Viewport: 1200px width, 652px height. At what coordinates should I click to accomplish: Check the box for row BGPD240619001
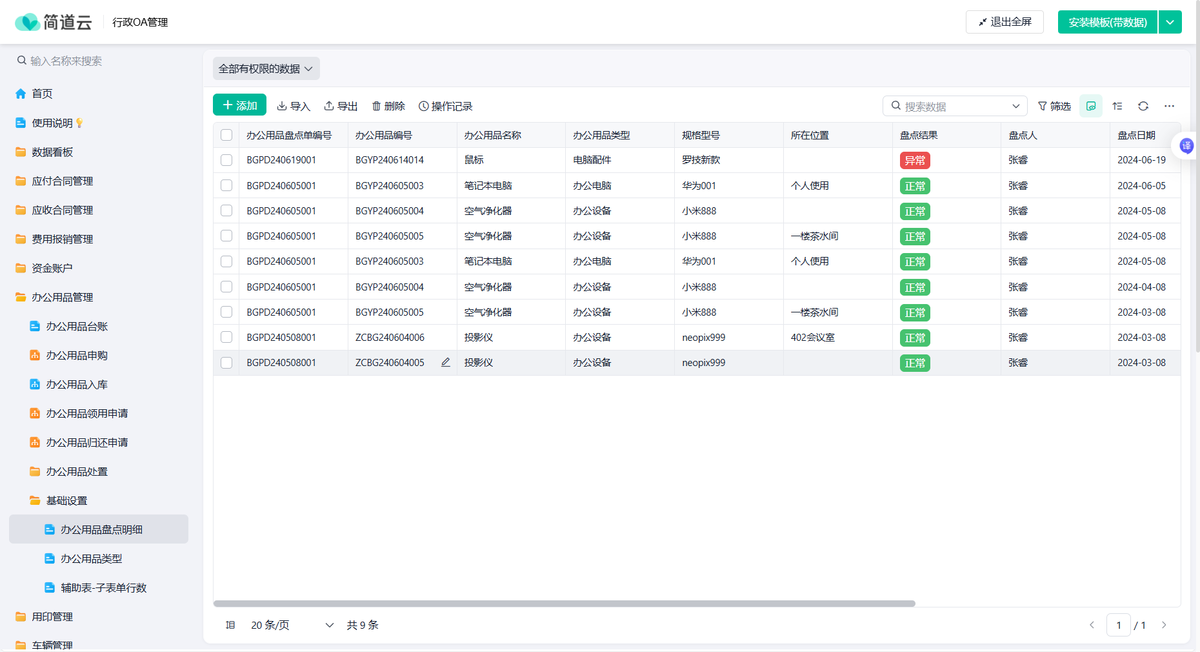coord(227,160)
